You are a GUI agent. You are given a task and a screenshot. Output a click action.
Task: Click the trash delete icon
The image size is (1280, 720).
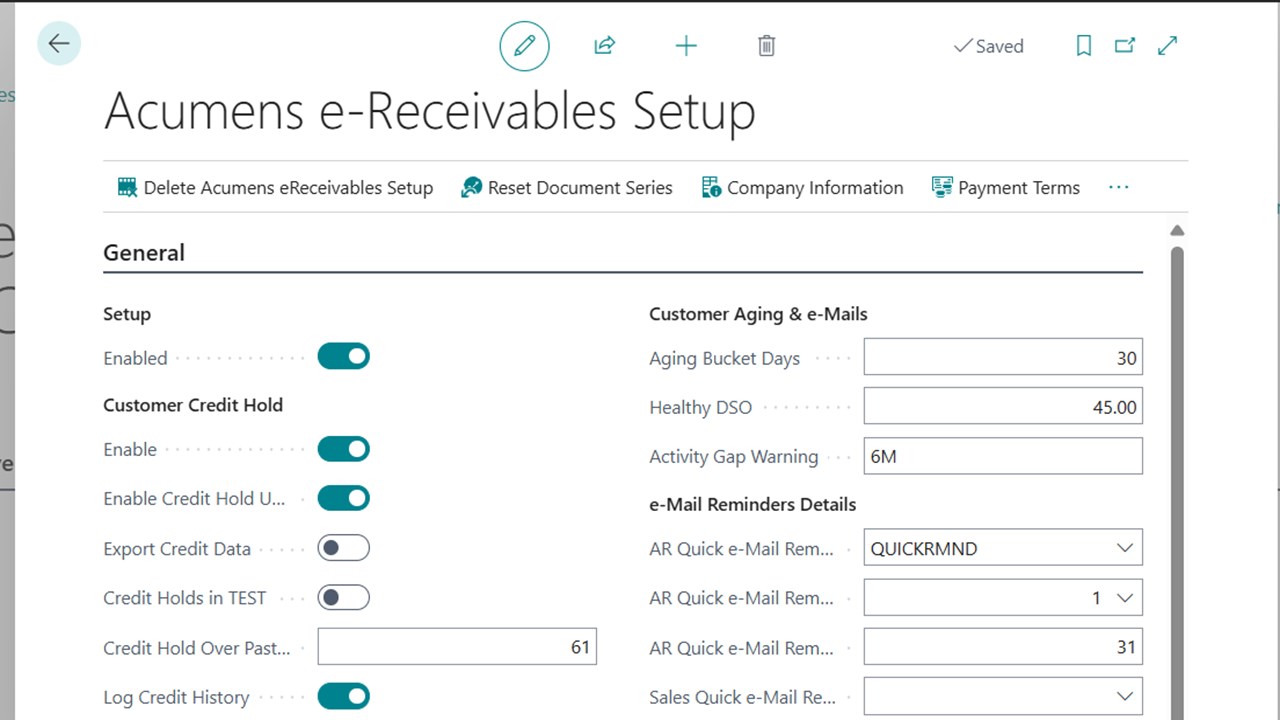coord(766,45)
